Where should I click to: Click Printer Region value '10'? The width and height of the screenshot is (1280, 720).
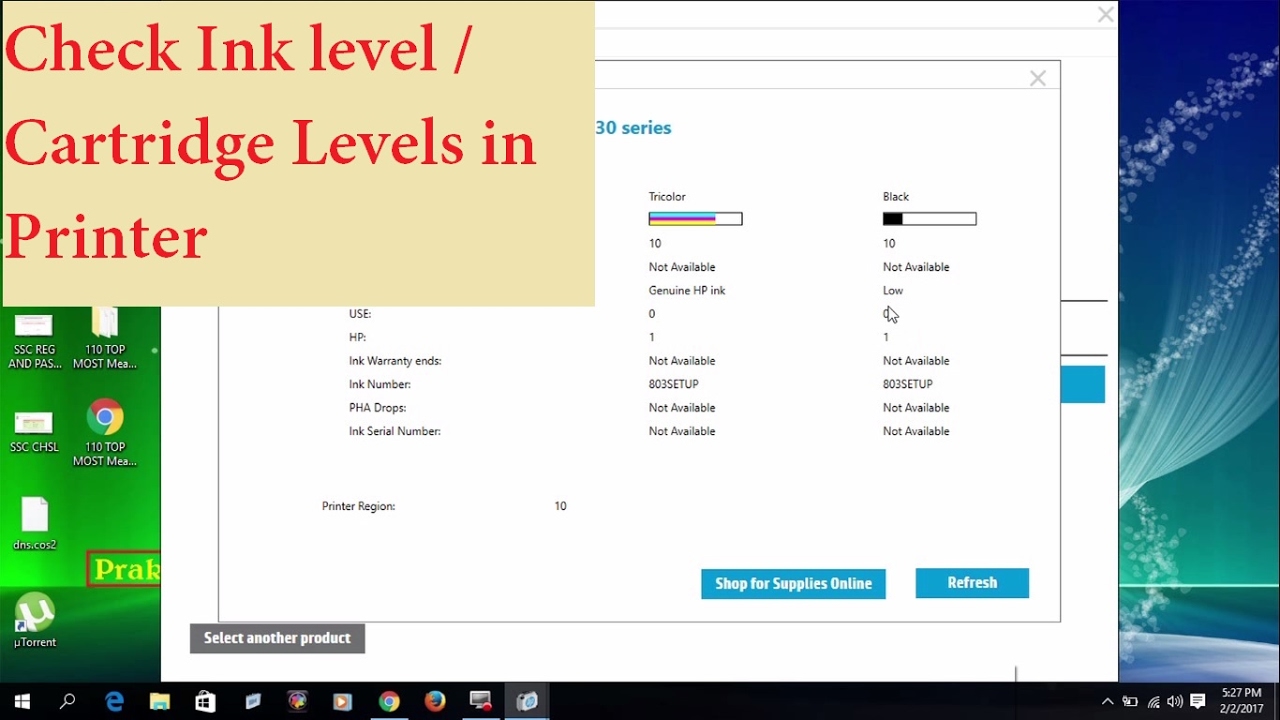pos(561,507)
